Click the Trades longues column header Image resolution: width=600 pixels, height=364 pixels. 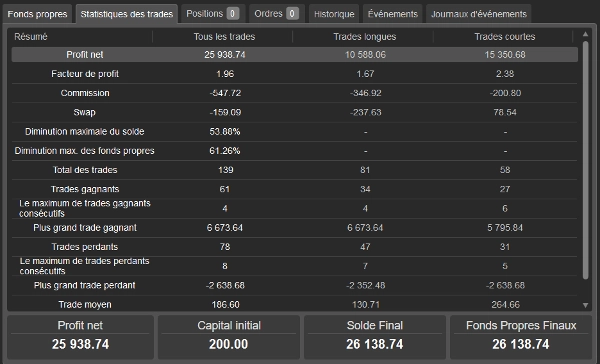(365, 37)
